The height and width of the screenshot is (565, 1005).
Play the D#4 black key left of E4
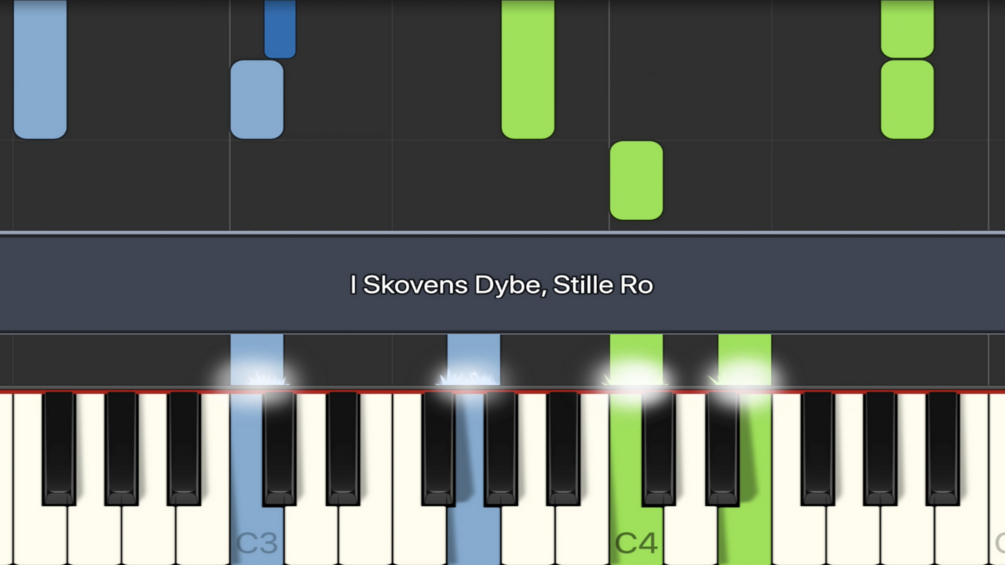722,448
